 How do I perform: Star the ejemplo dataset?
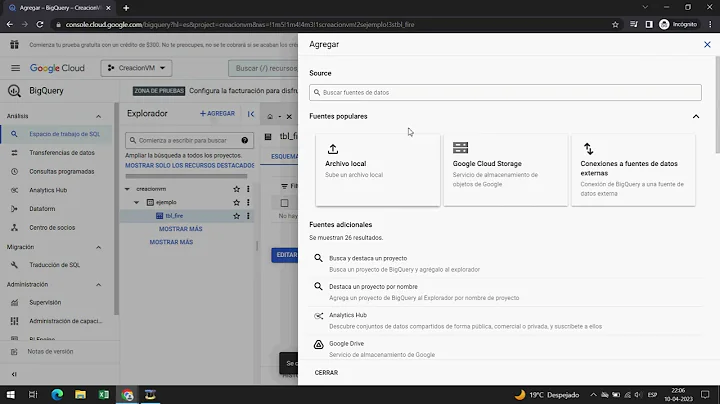tap(236, 202)
